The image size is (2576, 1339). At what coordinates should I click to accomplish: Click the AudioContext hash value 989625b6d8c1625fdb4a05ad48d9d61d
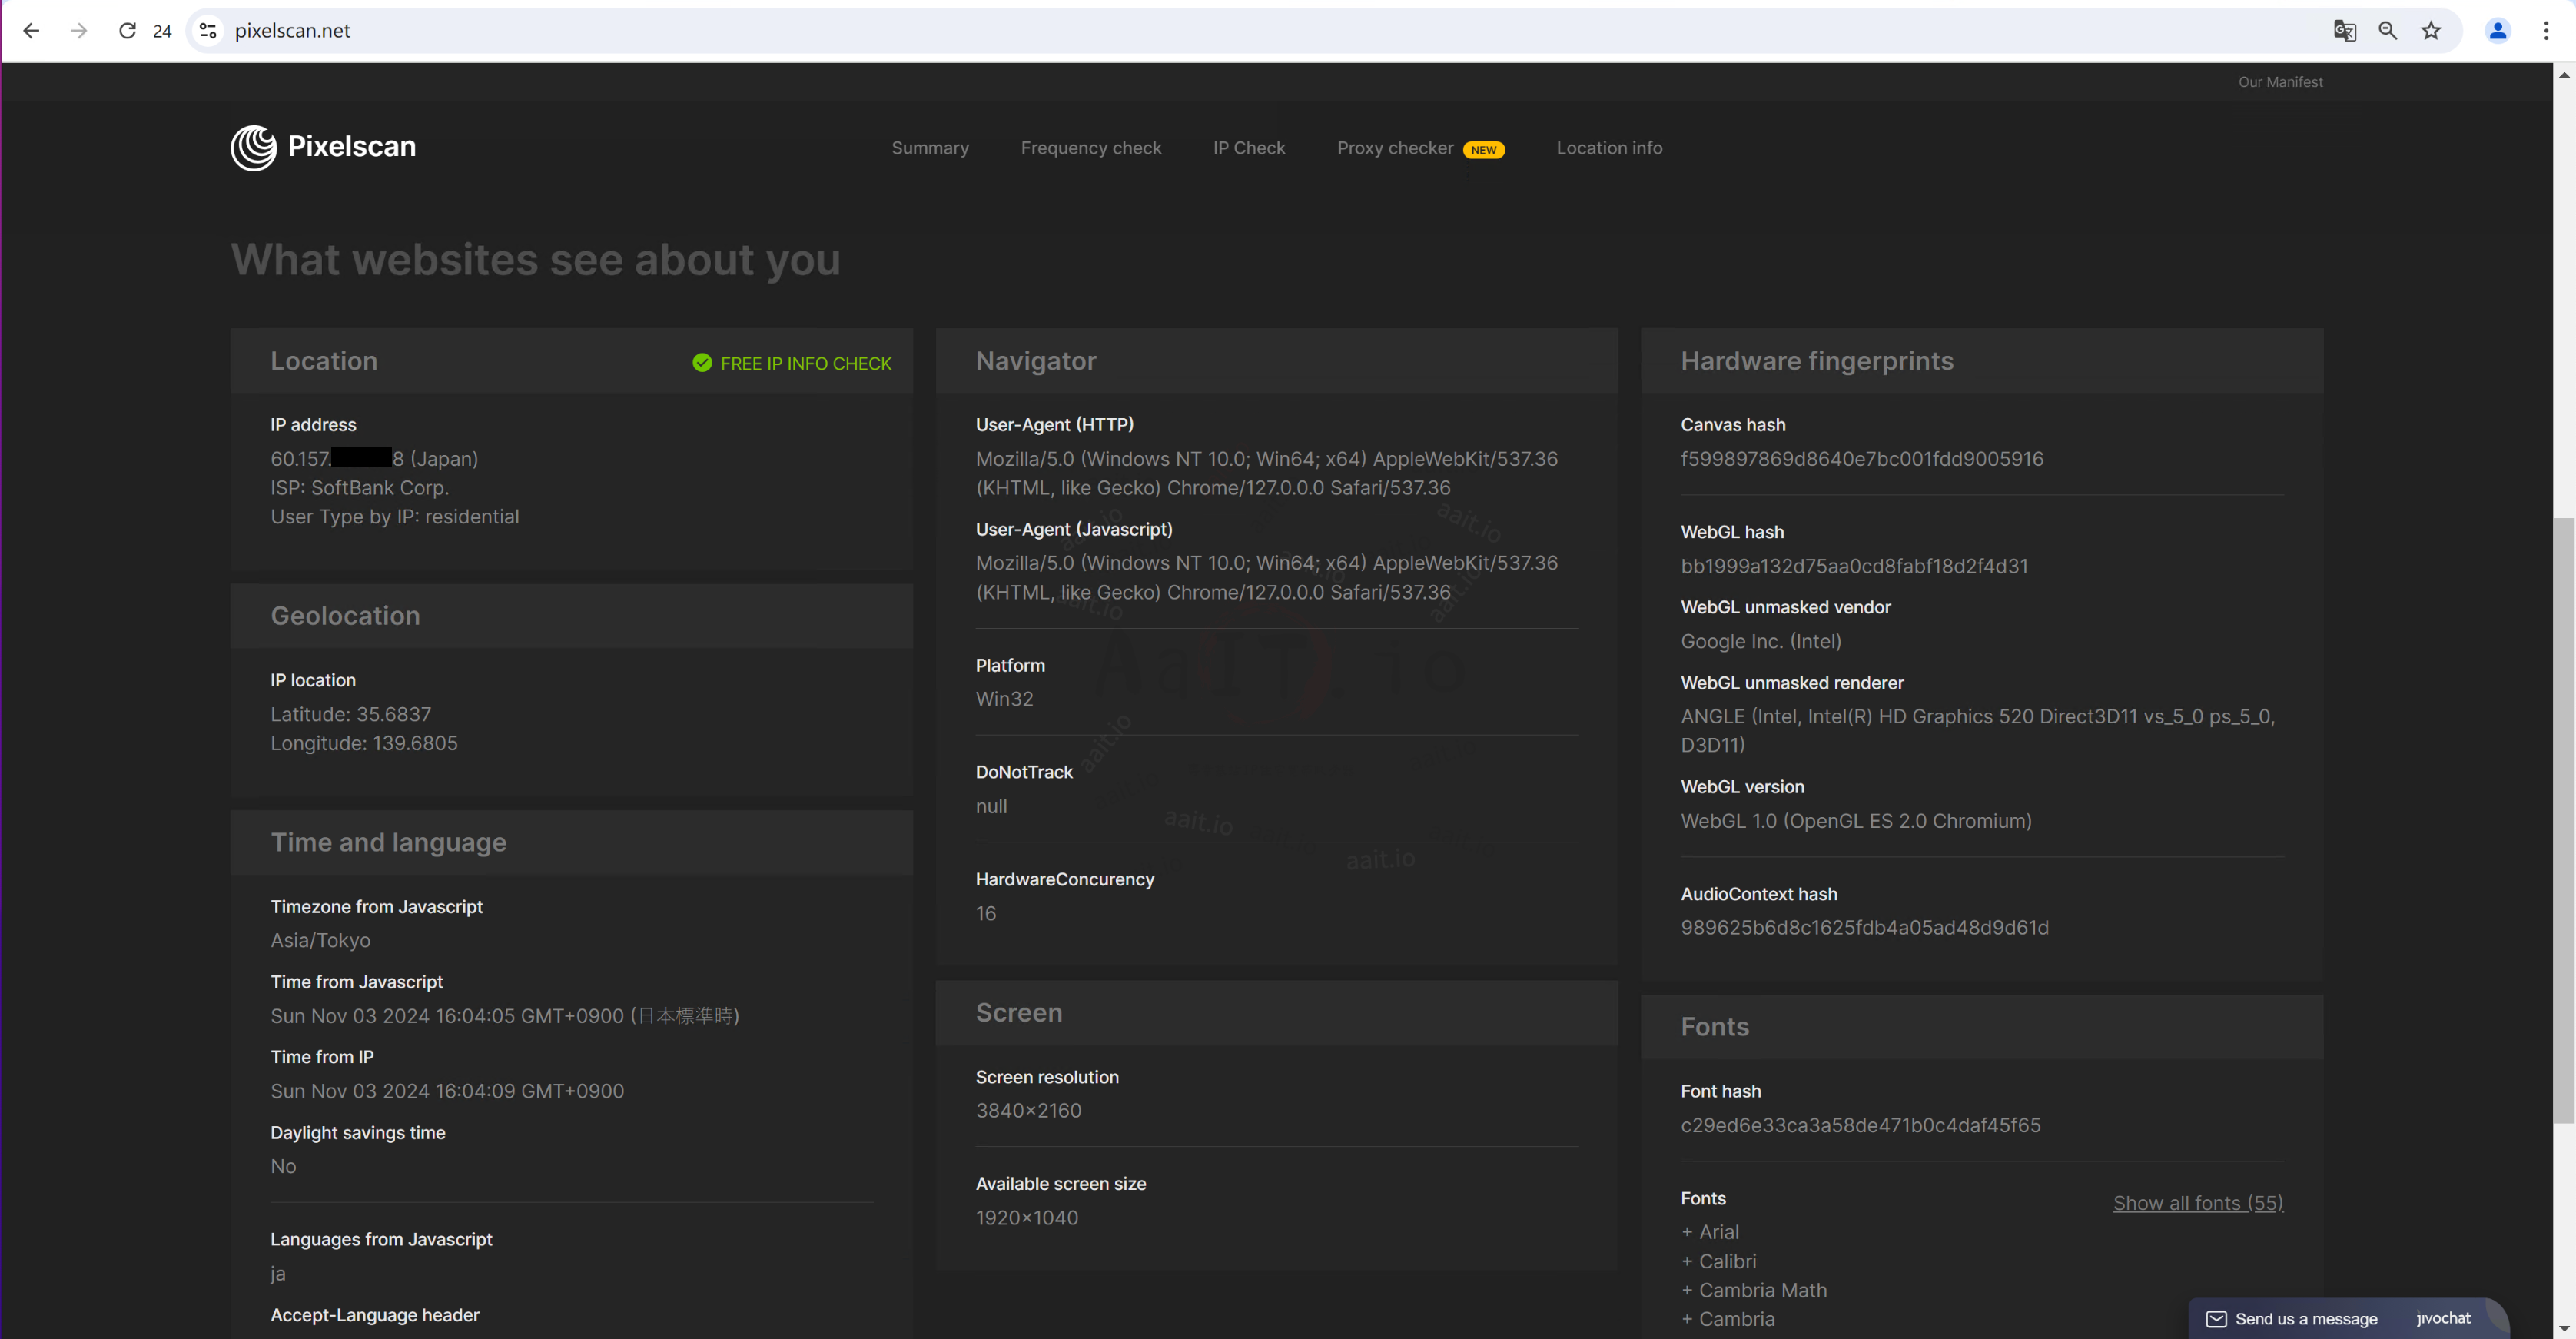[1864, 927]
